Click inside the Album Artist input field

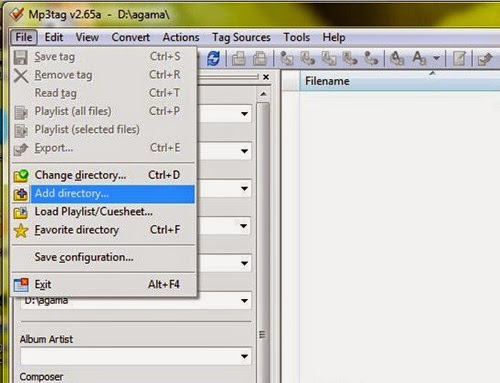[x=130, y=356]
